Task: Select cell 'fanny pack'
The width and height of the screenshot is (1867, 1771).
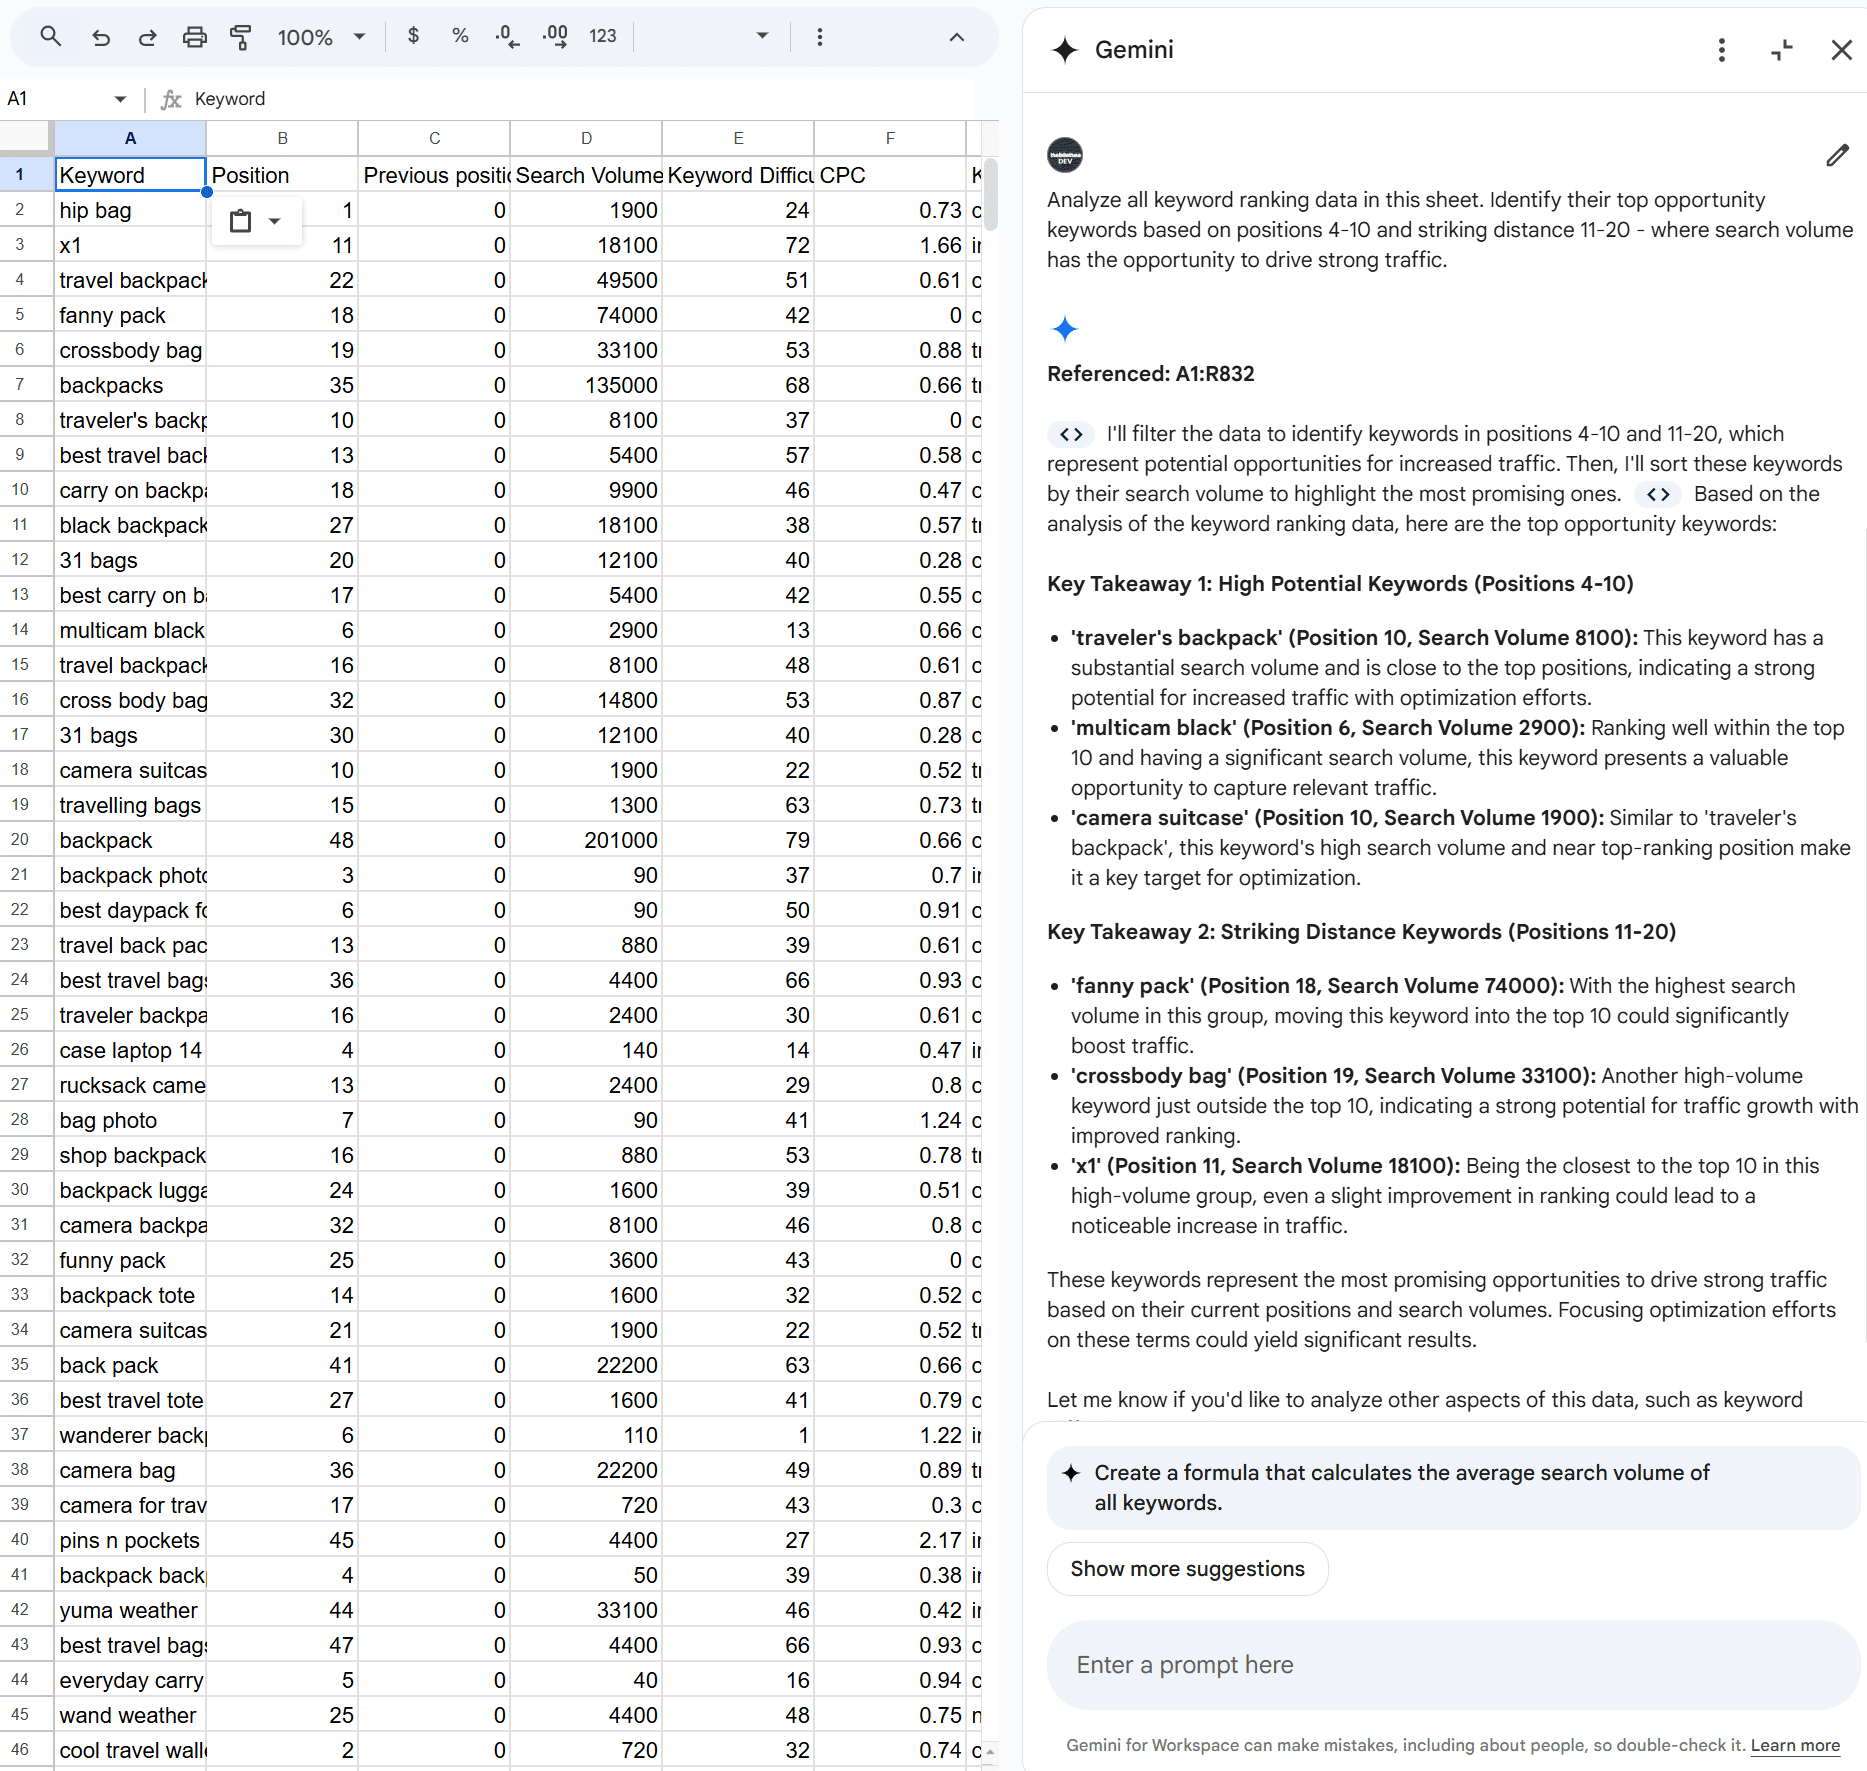Action: (130, 316)
